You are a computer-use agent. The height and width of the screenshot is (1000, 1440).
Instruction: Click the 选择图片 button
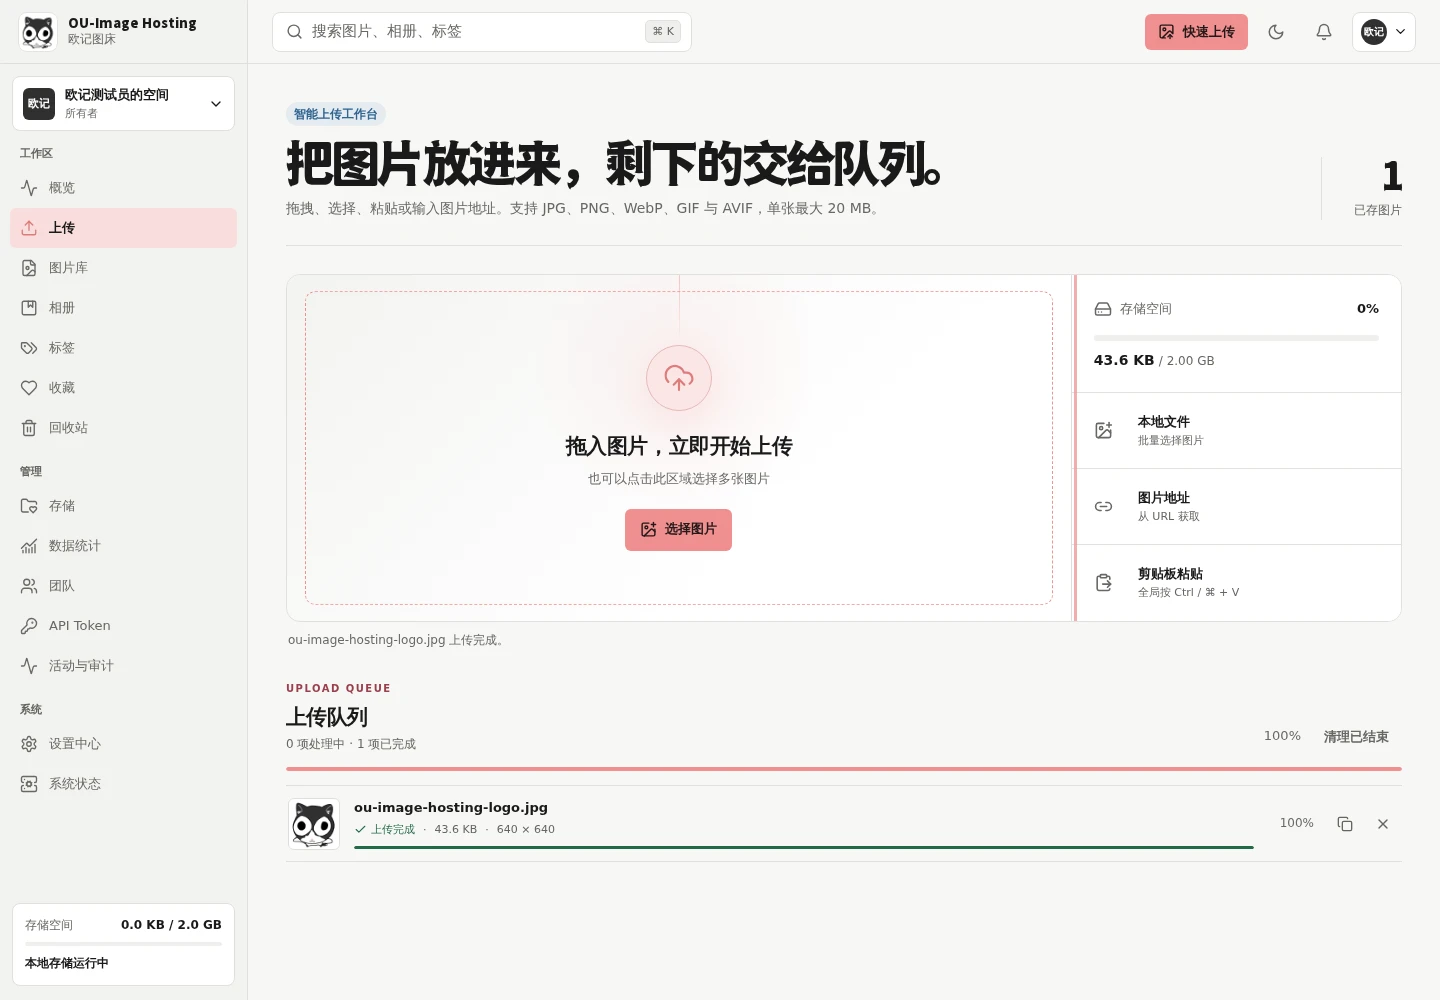[x=678, y=530]
